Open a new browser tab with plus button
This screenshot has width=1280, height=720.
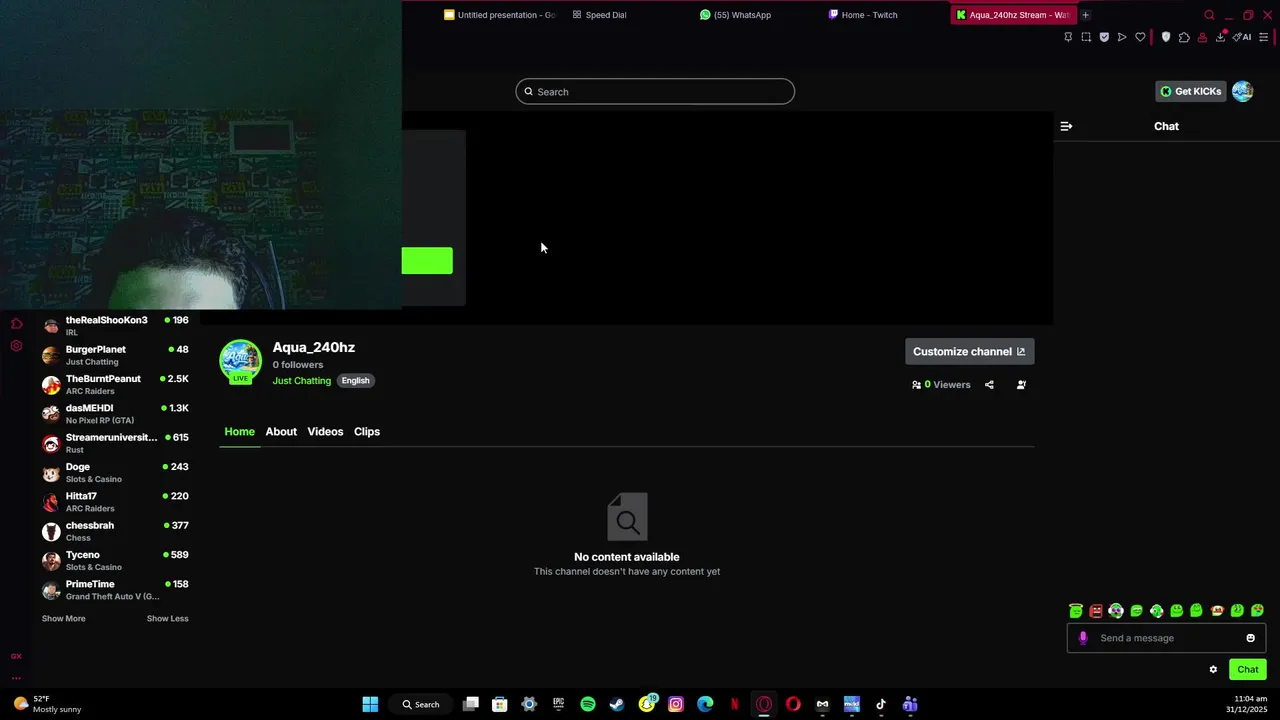(x=1085, y=15)
